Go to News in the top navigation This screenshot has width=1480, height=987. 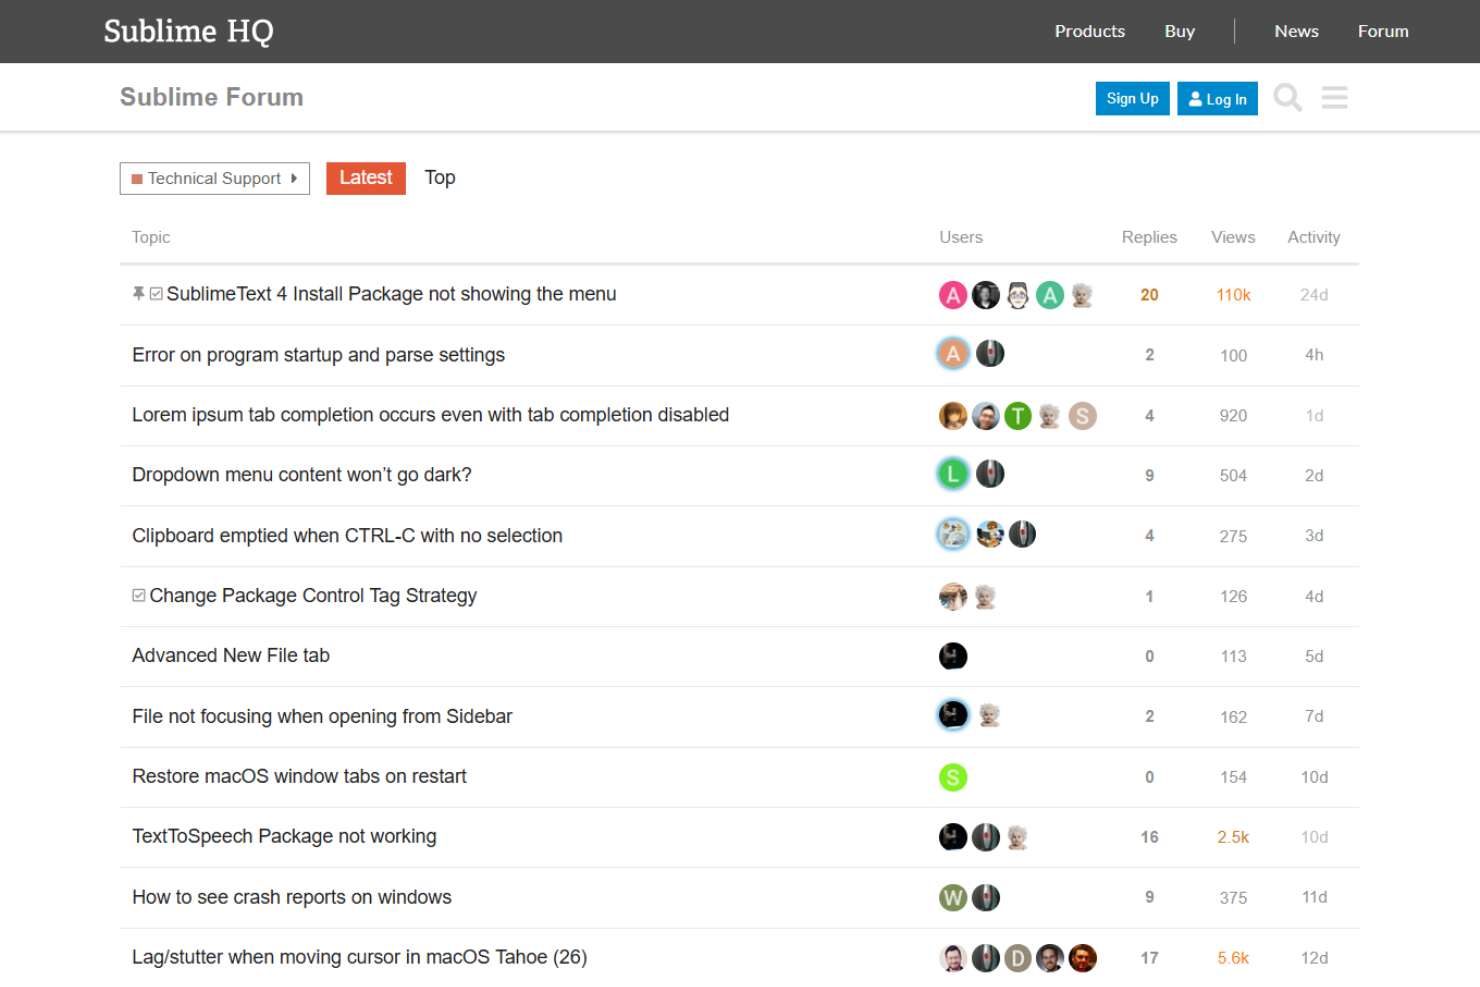(1297, 31)
